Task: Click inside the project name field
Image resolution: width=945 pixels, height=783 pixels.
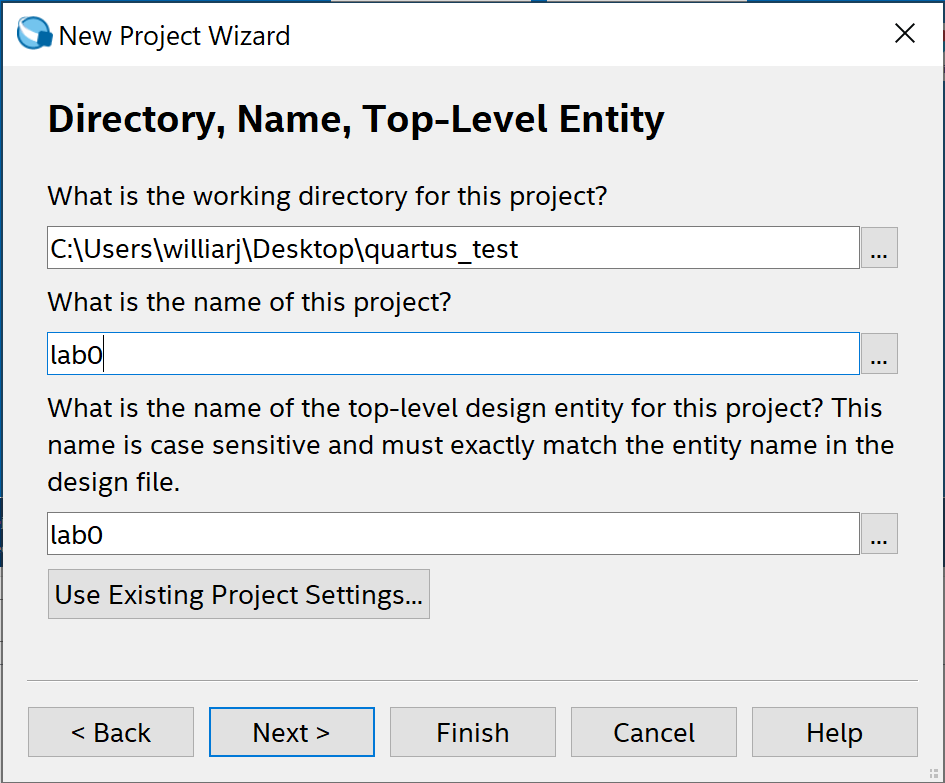Action: click(452, 354)
